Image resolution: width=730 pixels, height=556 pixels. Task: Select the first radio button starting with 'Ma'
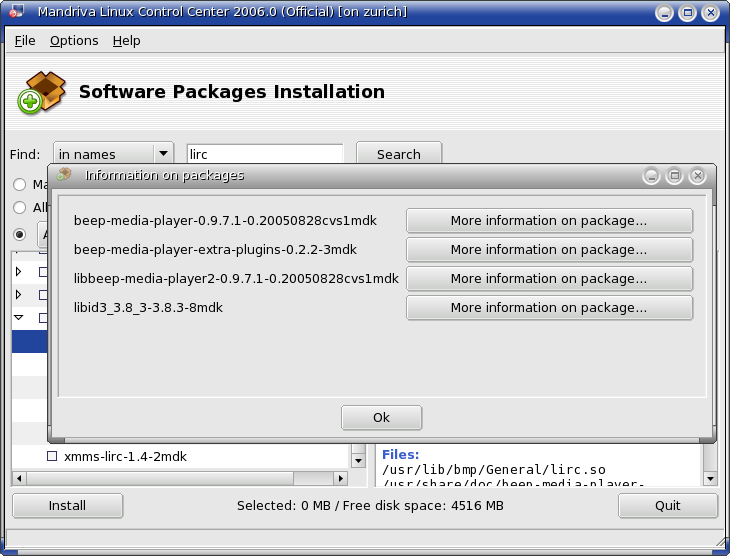[x=20, y=184]
